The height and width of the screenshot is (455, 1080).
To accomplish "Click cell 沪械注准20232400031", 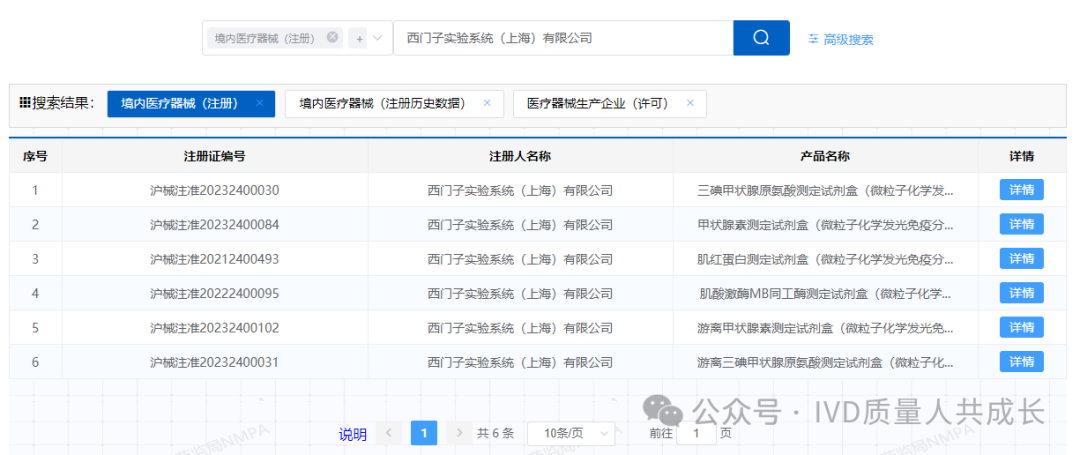I will [214, 363].
